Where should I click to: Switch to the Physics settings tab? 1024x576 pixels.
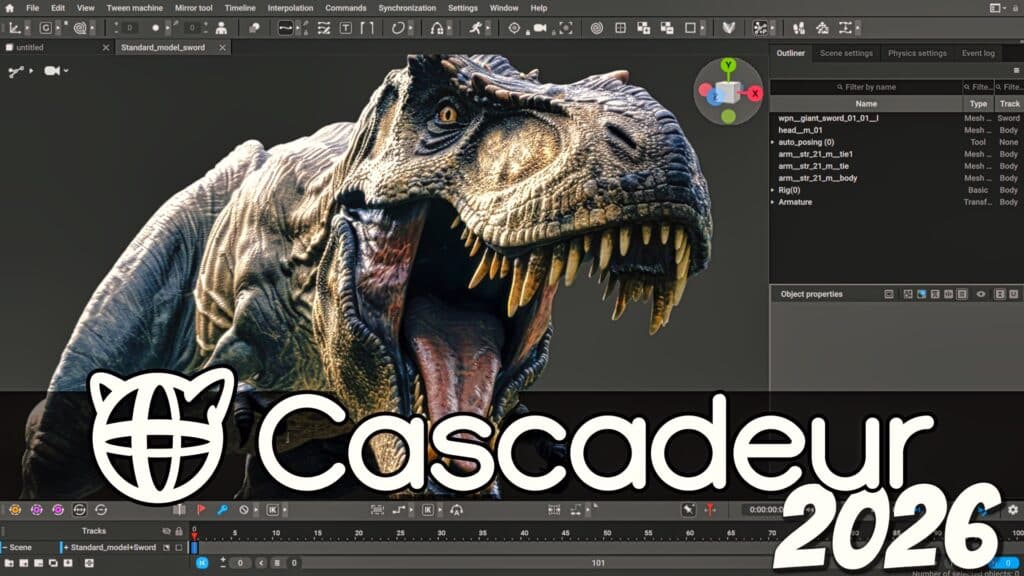[x=920, y=53]
